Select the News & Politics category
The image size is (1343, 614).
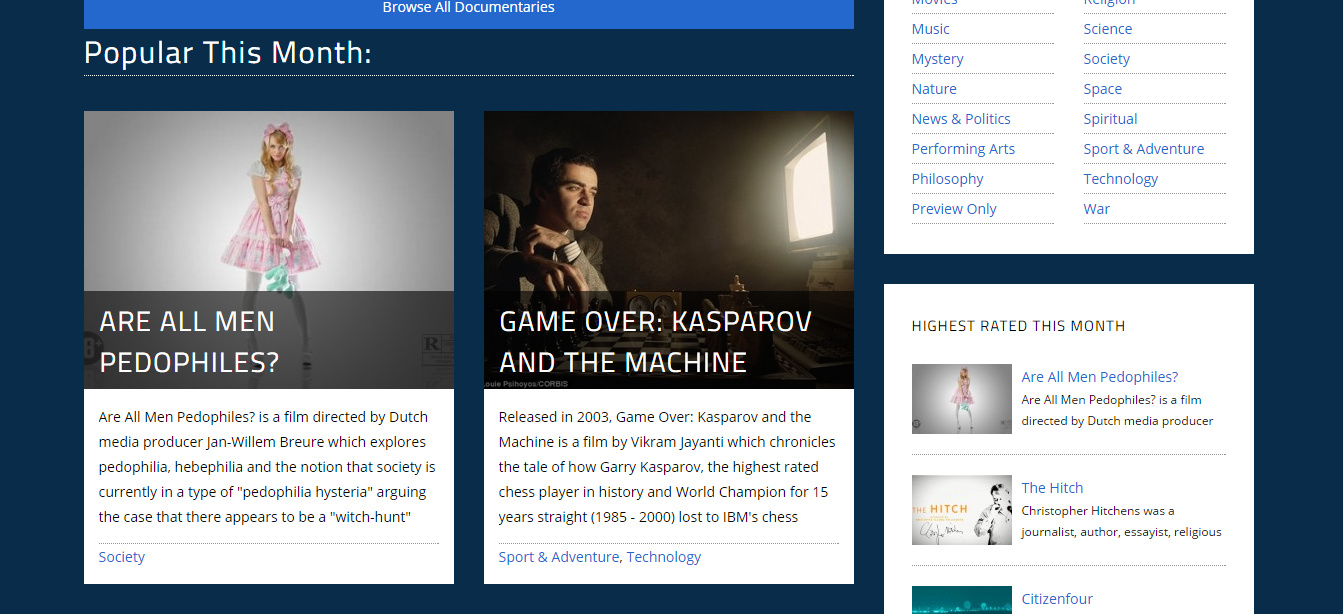pyautogui.click(x=961, y=119)
